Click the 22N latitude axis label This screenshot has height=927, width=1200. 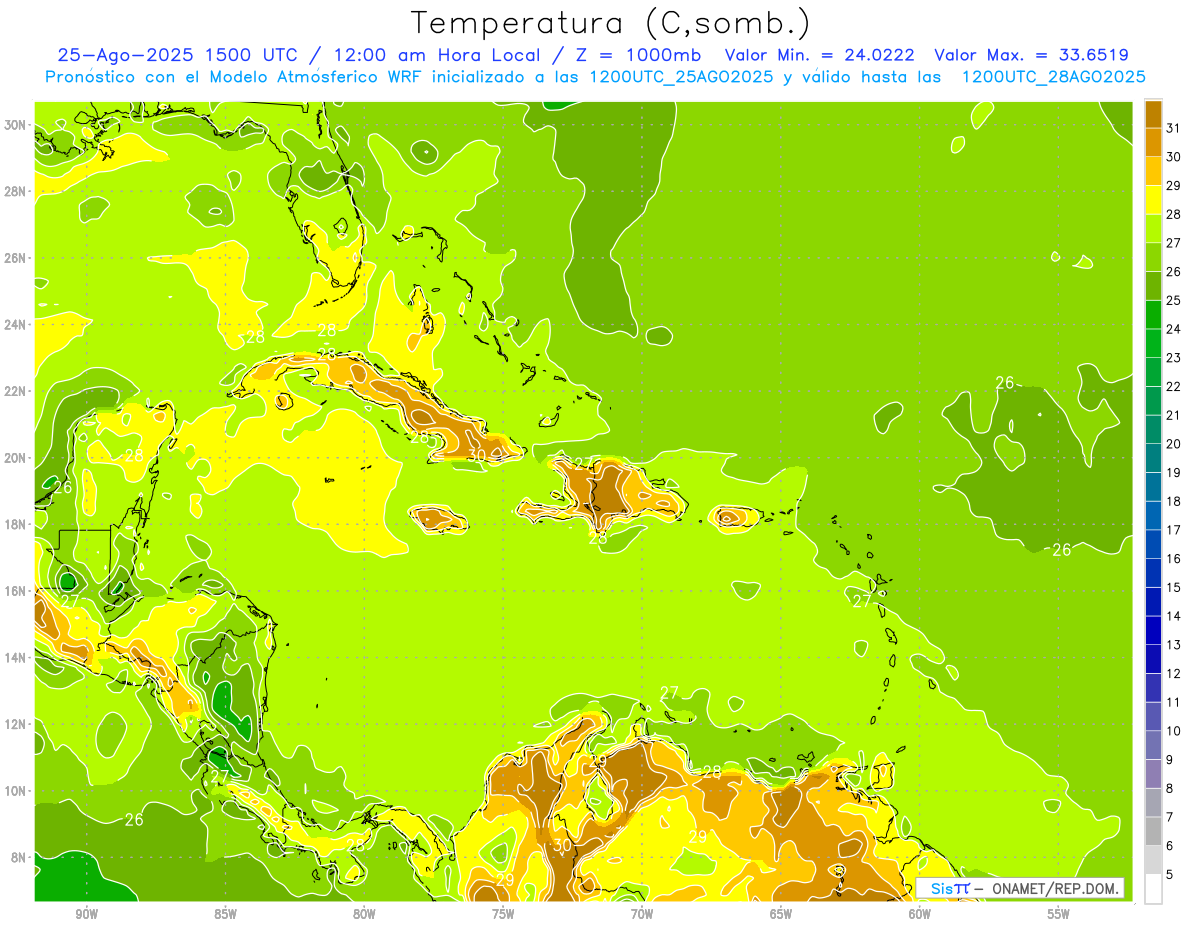pyautogui.click(x=15, y=391)
